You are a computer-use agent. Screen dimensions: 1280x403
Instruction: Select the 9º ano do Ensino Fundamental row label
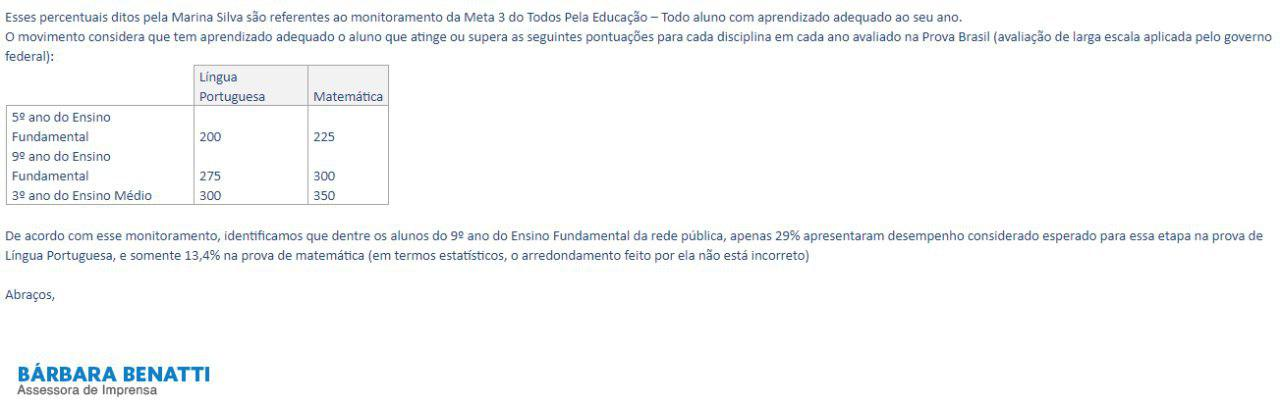click(100, 166)
